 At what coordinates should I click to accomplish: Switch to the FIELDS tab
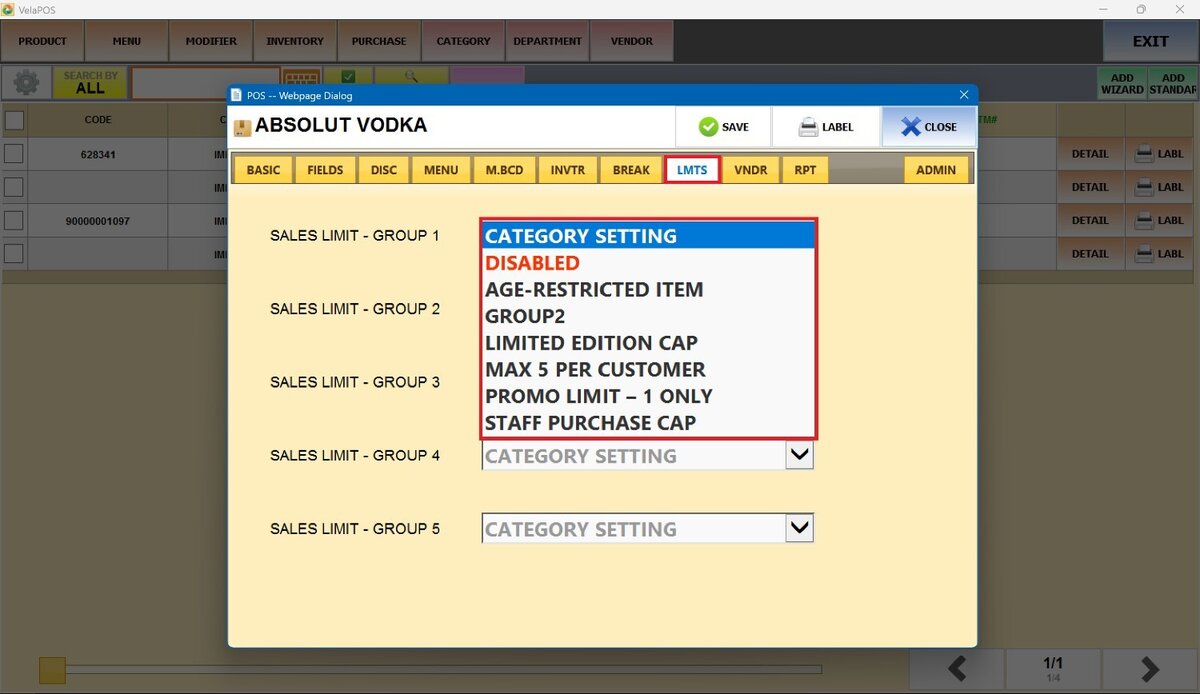[325, 170]
